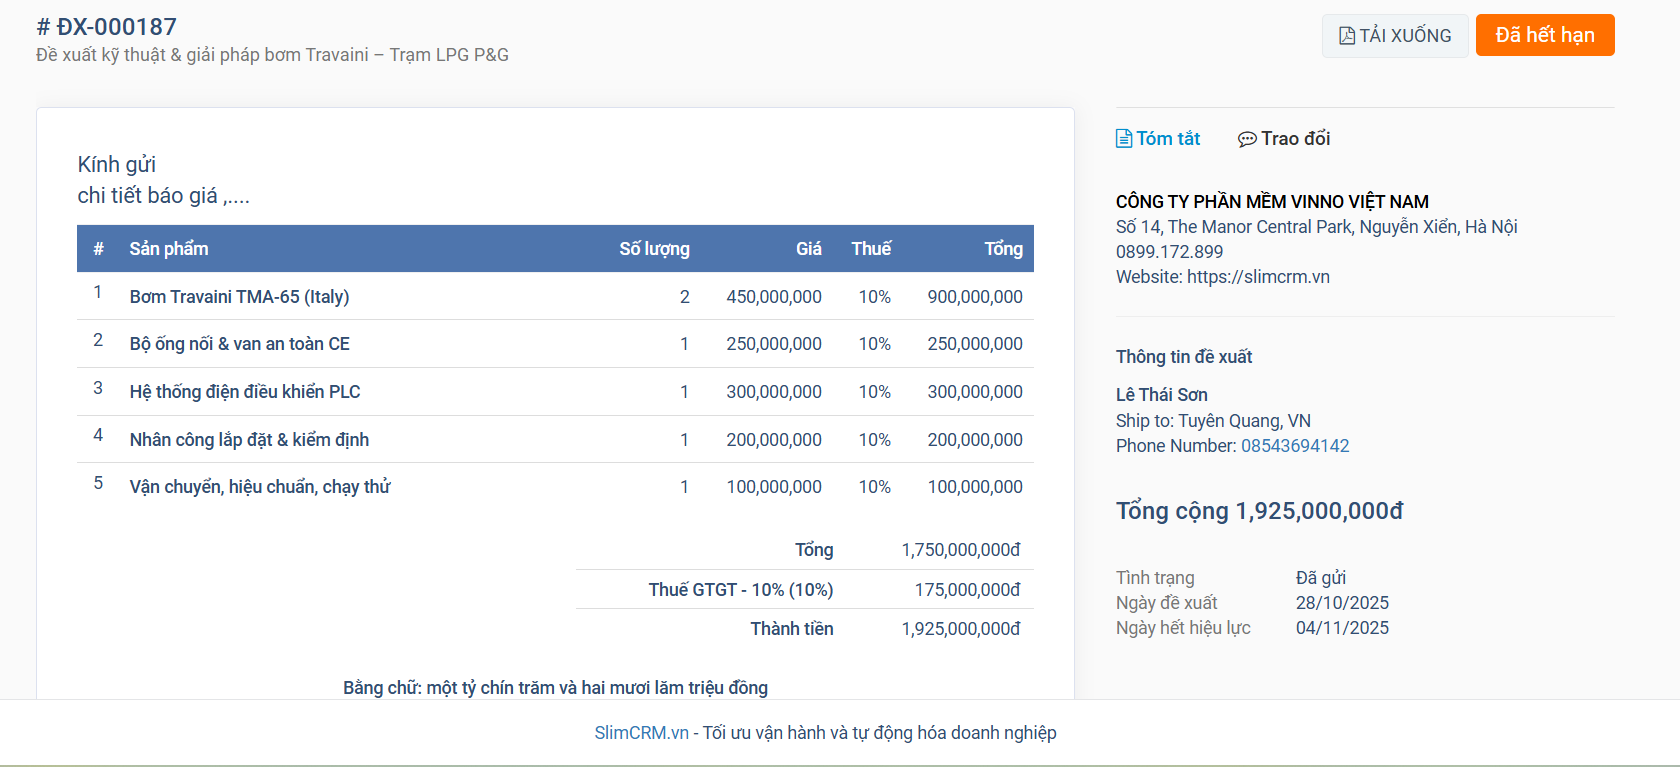
Task: Click the https://slimcrm.vn website address
Action: (x=1258, y=277)
